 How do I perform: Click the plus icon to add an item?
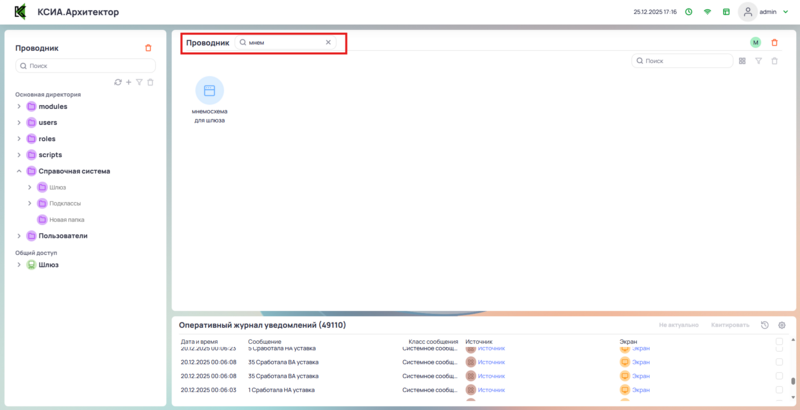128,82
